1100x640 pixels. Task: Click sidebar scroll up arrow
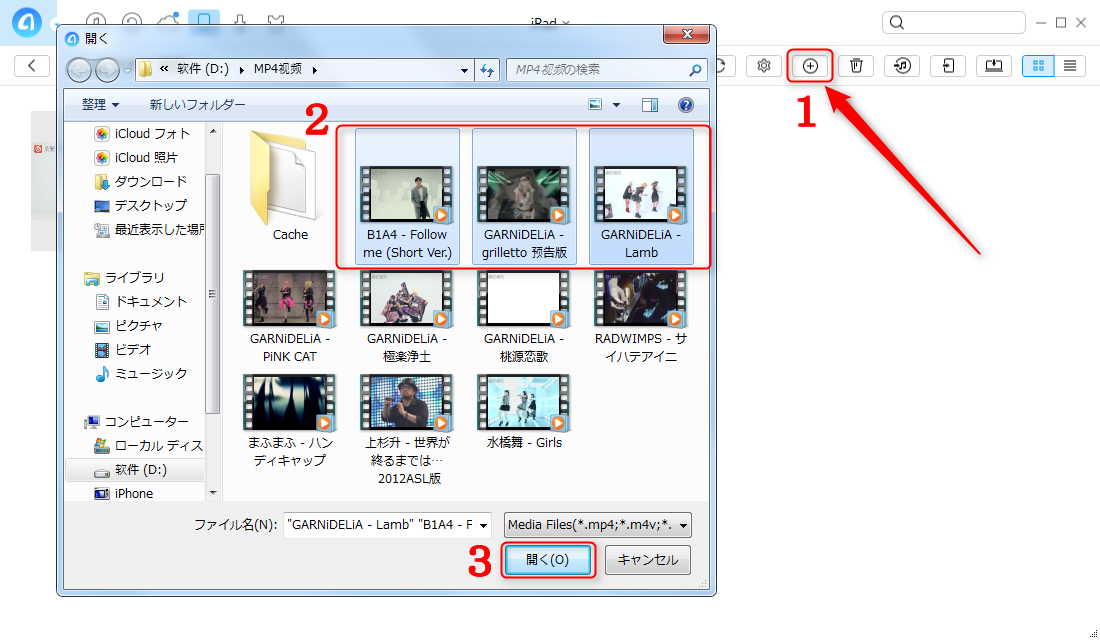(213, 131)
